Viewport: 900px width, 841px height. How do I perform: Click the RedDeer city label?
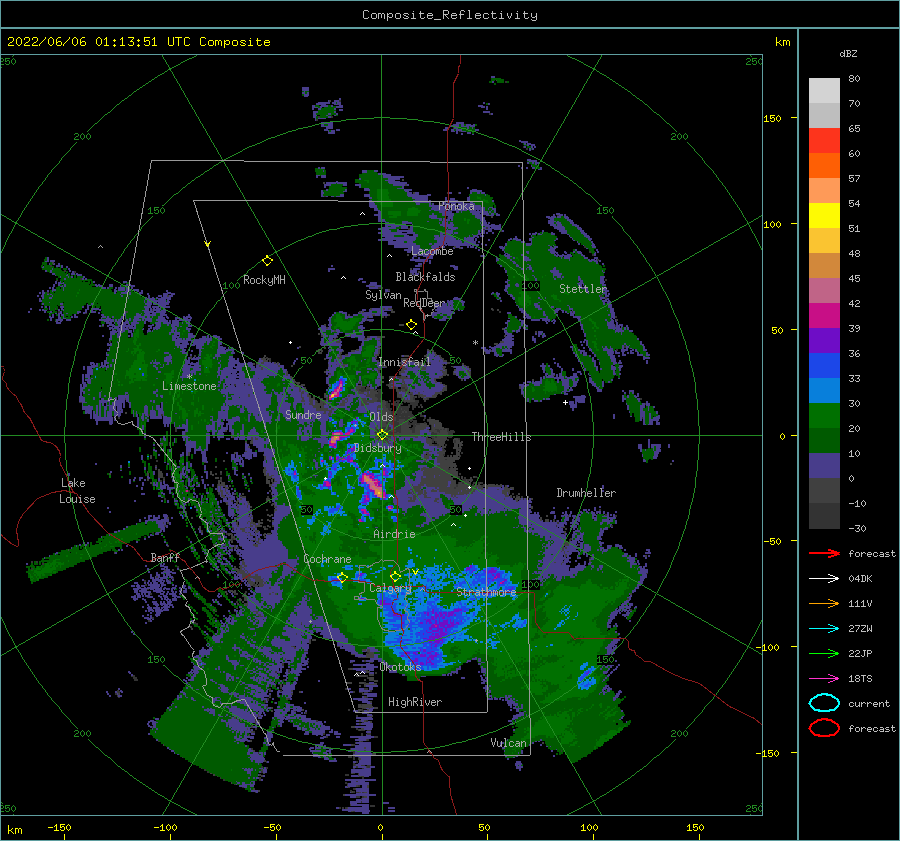point(424,303)
